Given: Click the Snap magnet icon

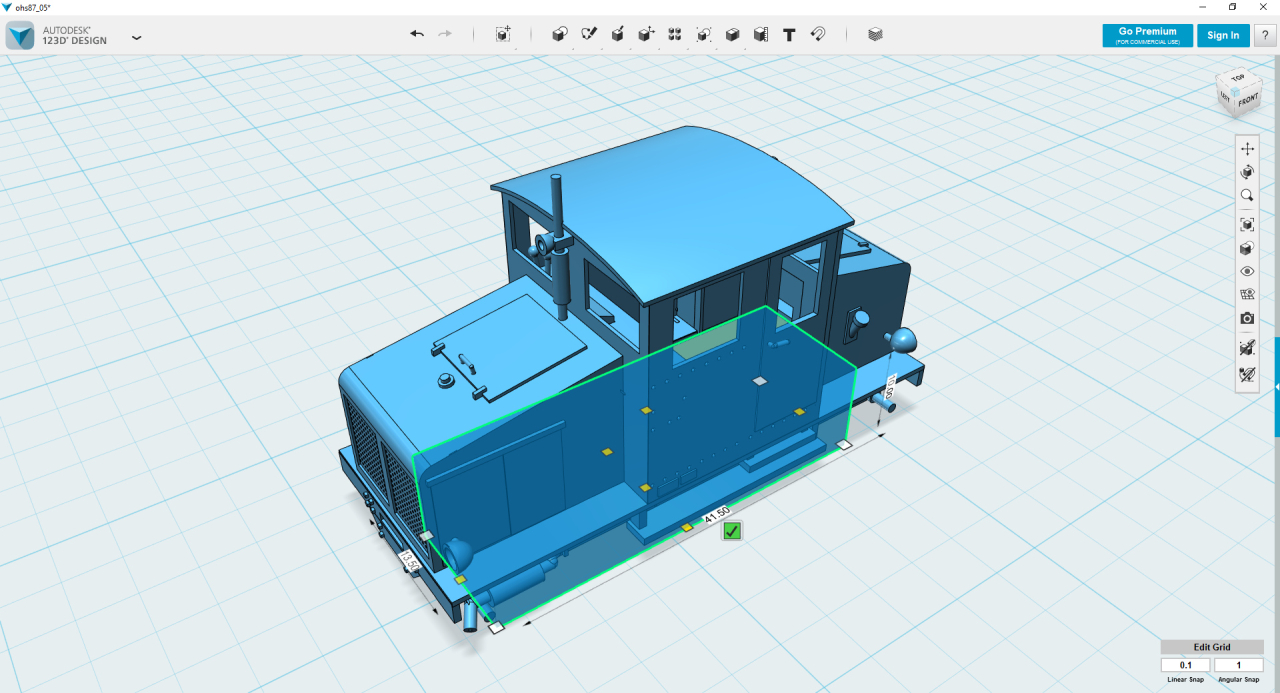Looking at the screenshot, I should coord(817,34).
